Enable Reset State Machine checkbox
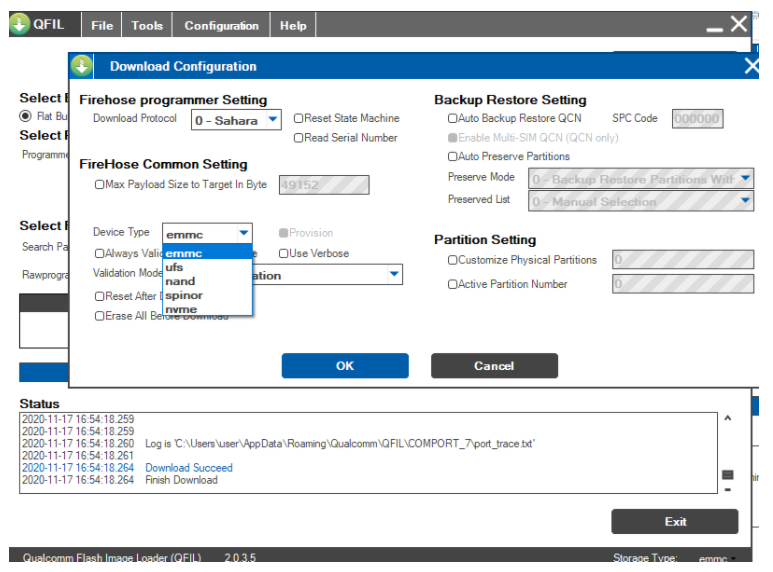The height and width of the screenshot is (572, 773). (x=298, y=118)
